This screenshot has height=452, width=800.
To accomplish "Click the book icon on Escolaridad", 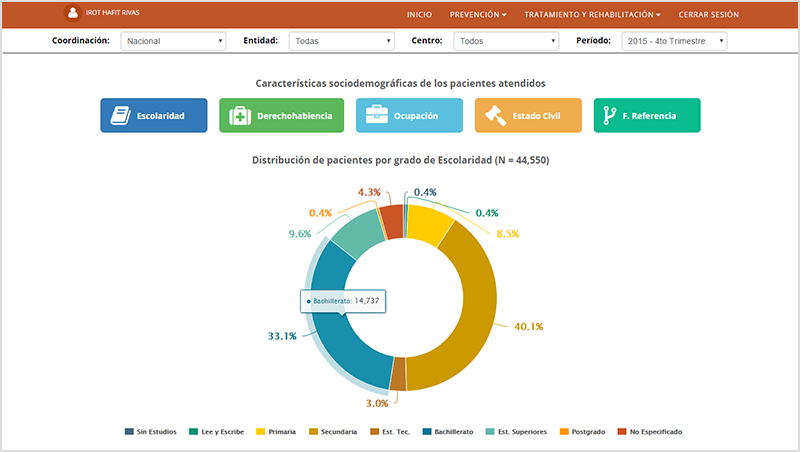I will point(120,116).
